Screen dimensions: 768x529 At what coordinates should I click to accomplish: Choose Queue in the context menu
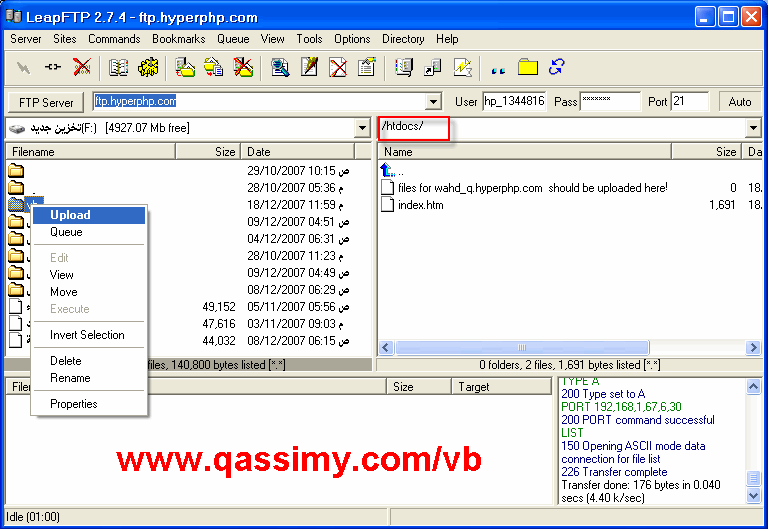point(89,232)
